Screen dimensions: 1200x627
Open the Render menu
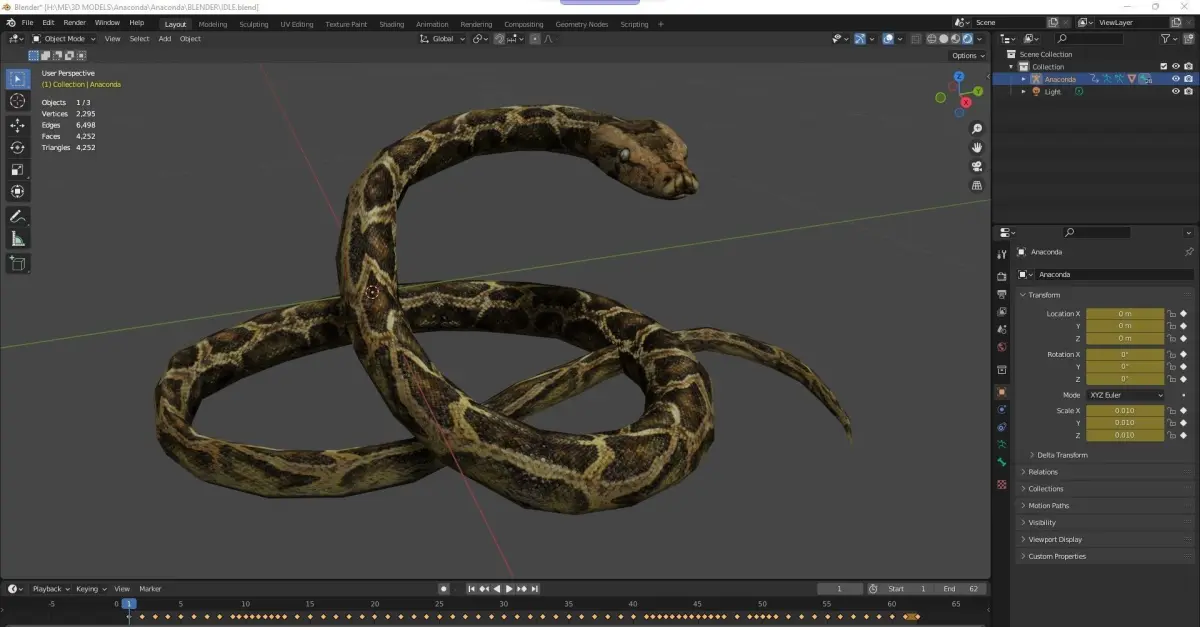(75, 22)
